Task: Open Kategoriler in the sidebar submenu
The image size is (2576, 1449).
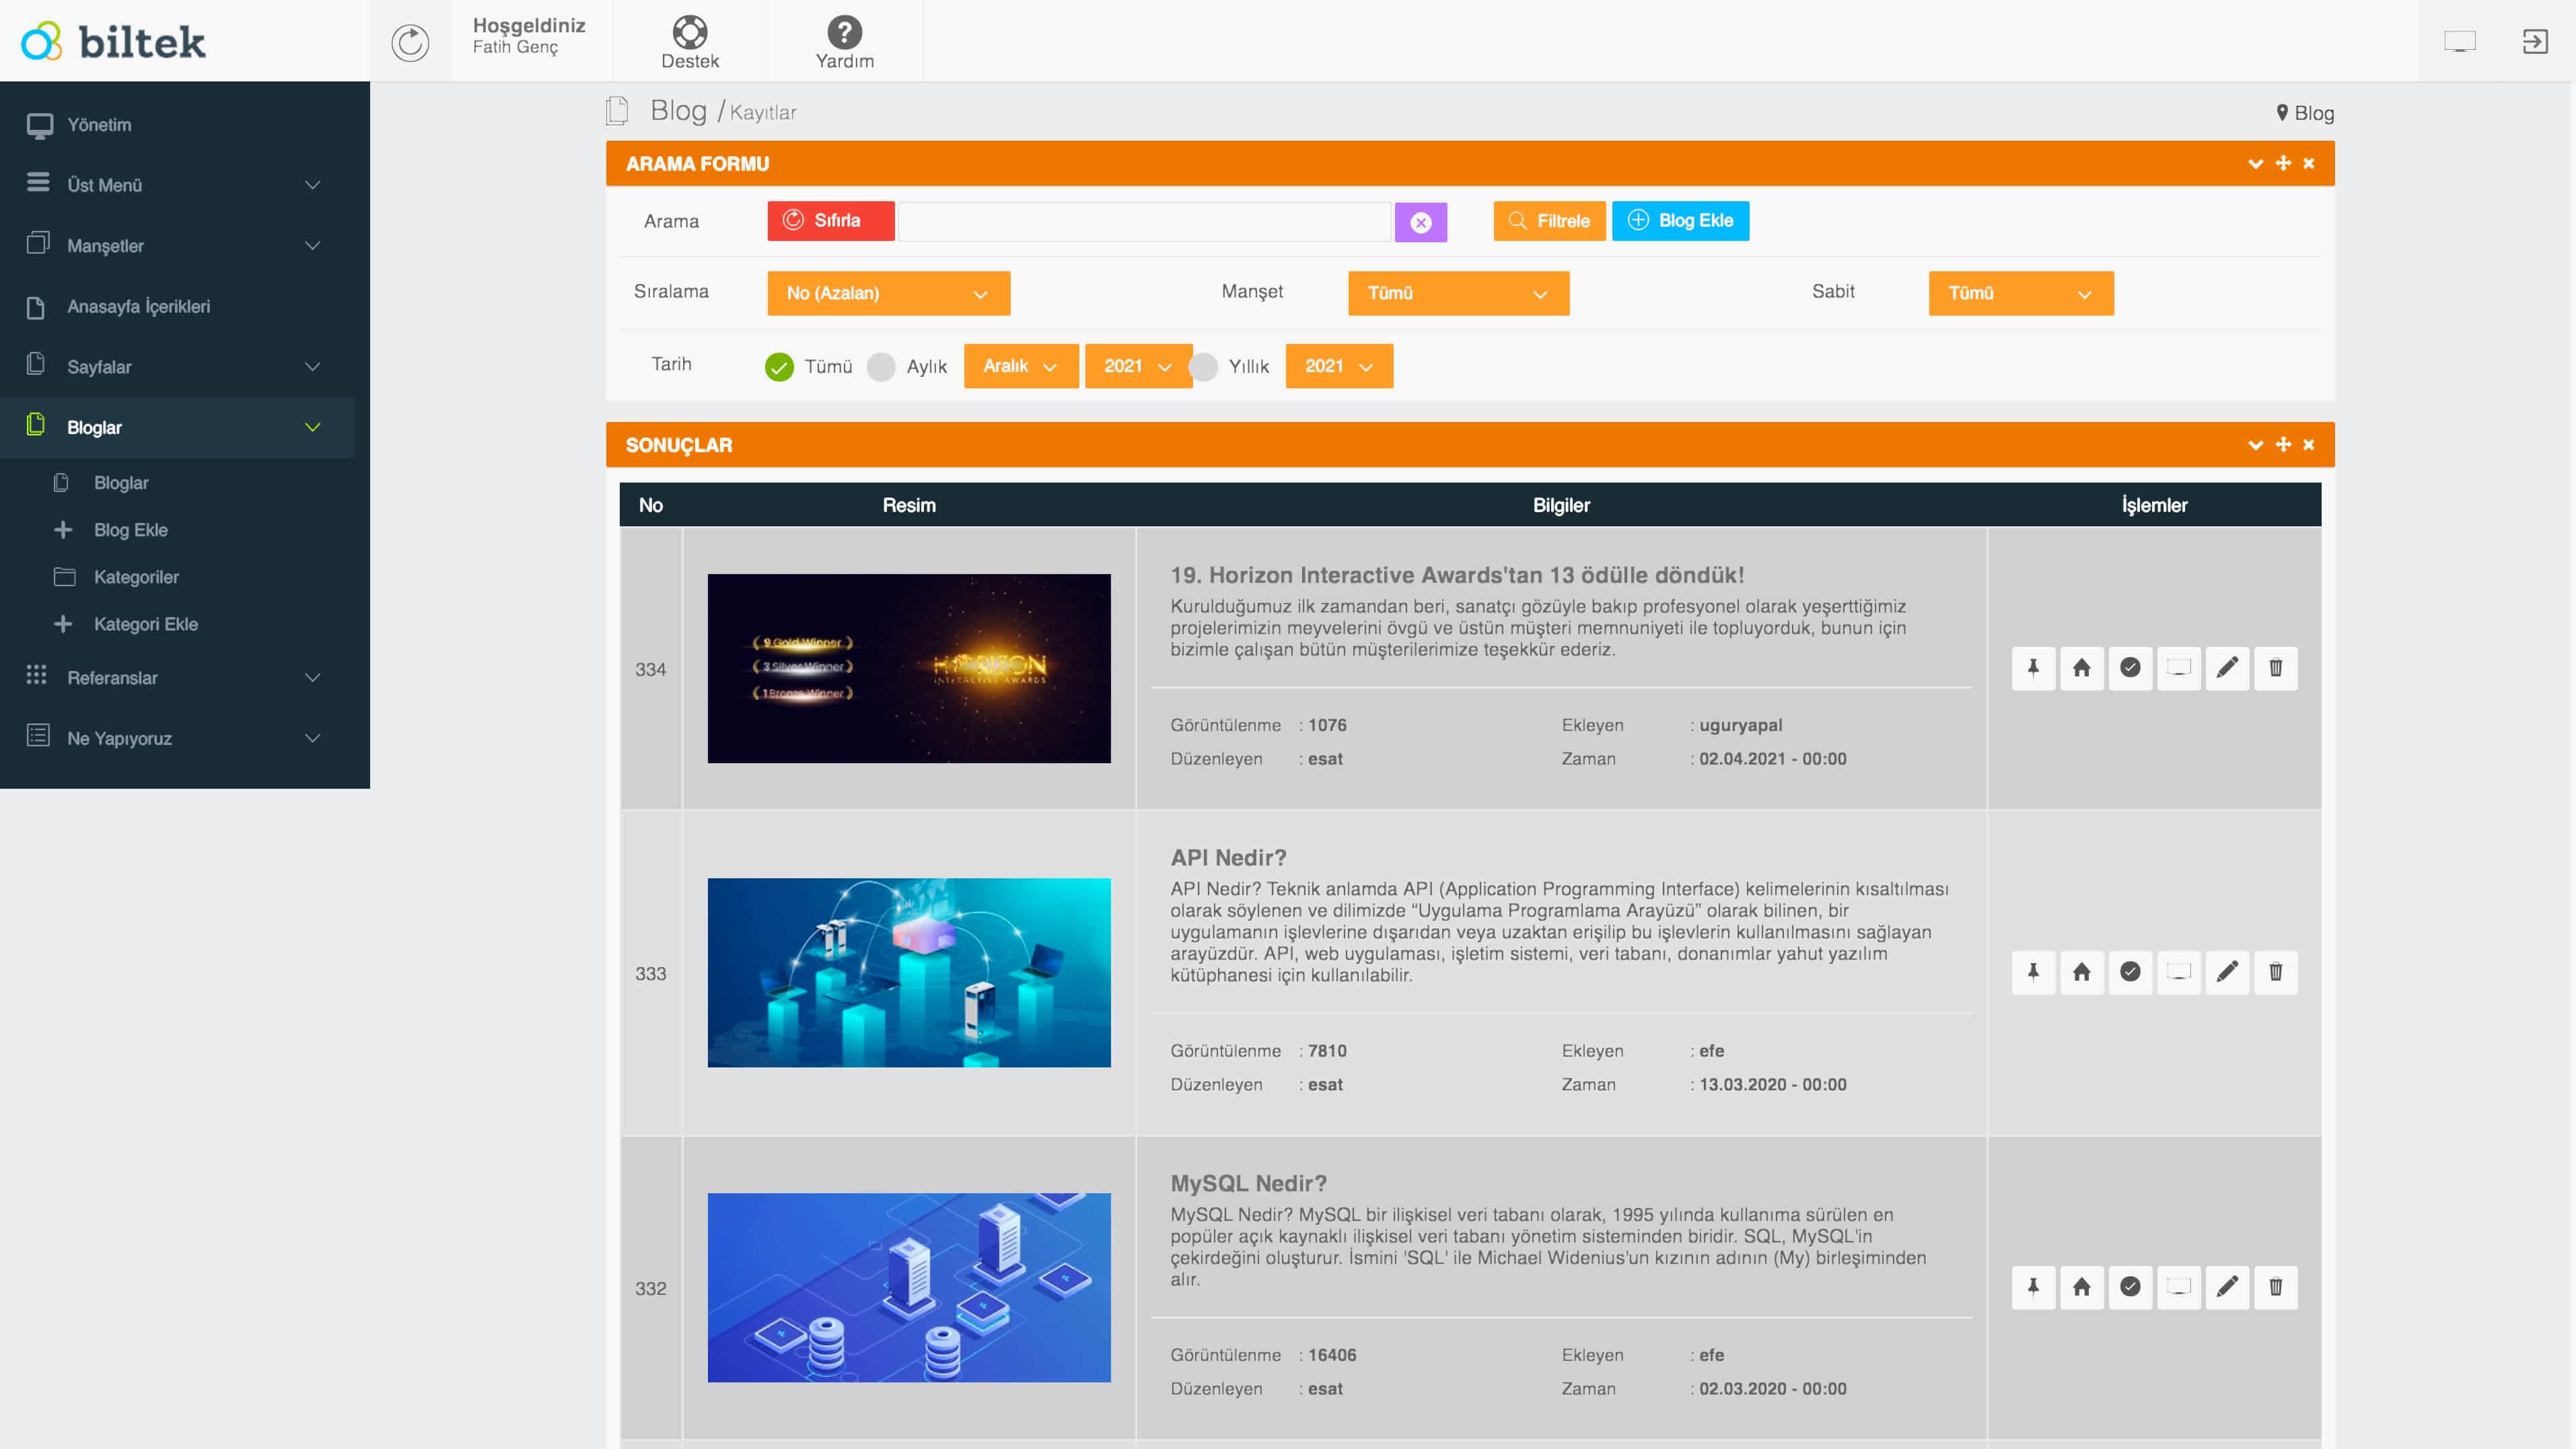Action: 136,577
